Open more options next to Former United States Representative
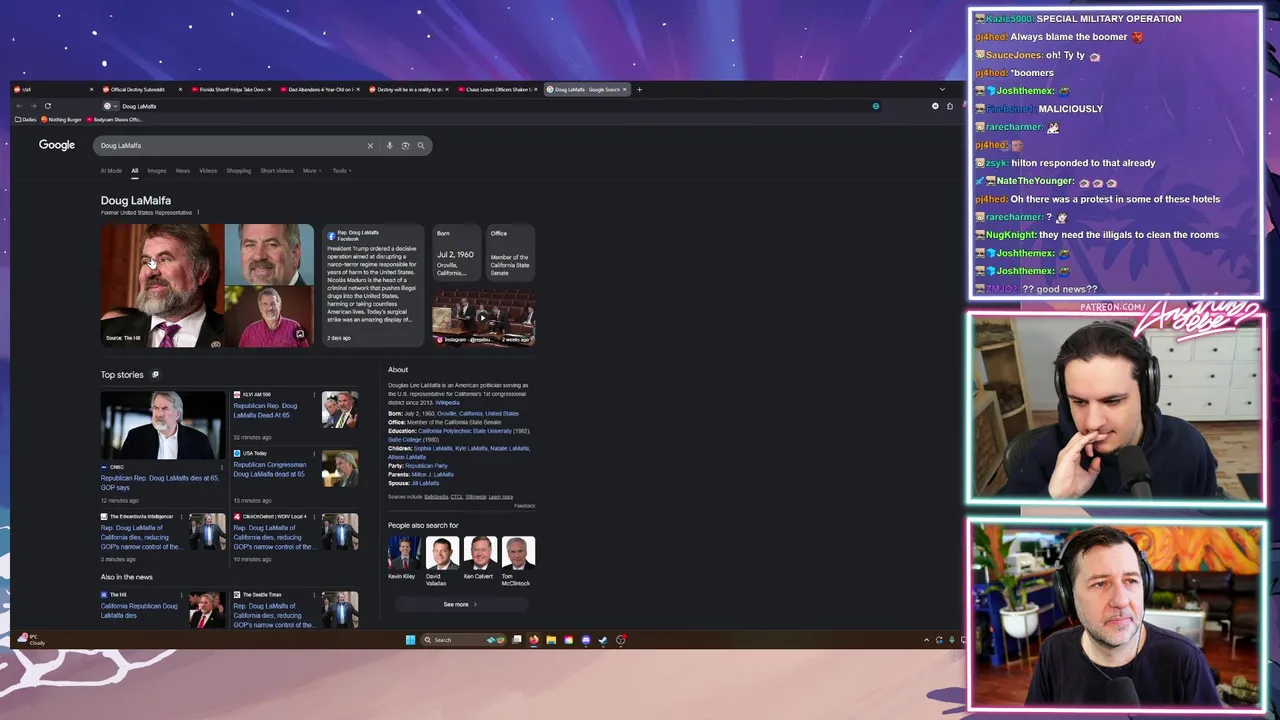 pos(198,212)
